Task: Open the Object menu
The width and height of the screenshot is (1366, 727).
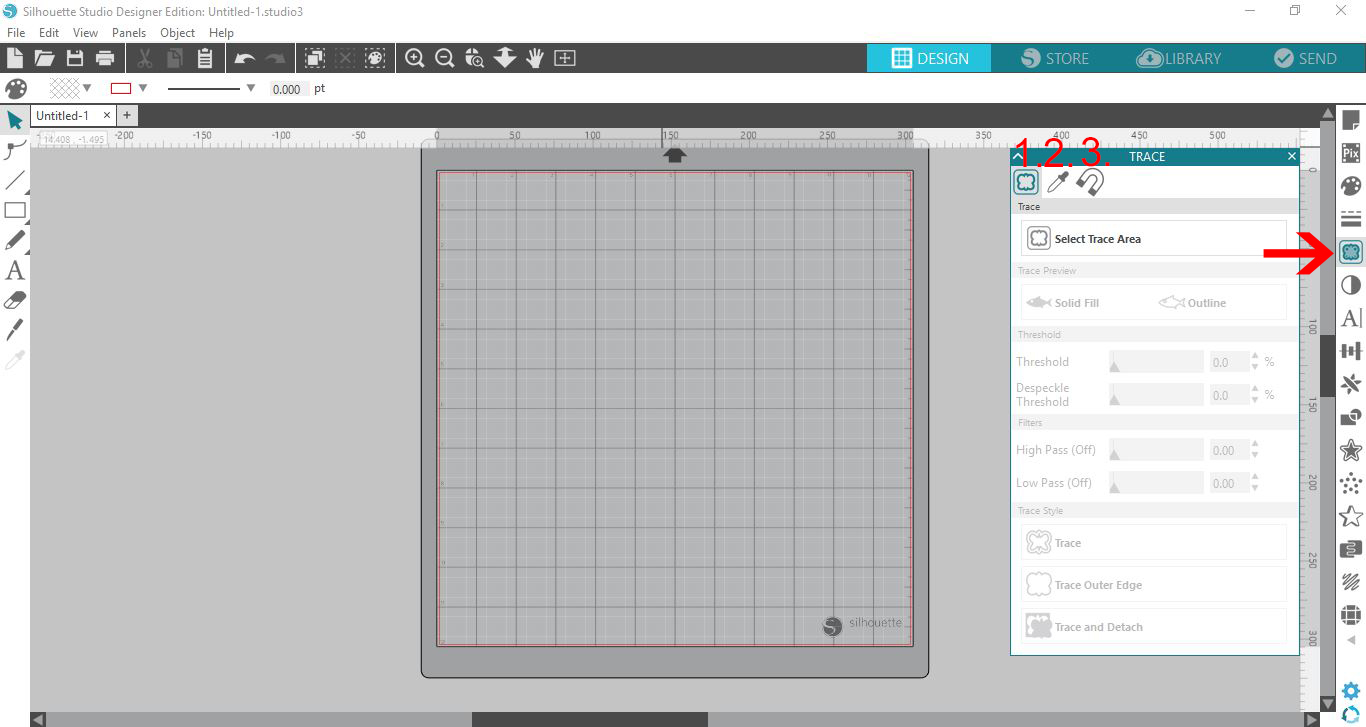Action: (x=178, y=33)
